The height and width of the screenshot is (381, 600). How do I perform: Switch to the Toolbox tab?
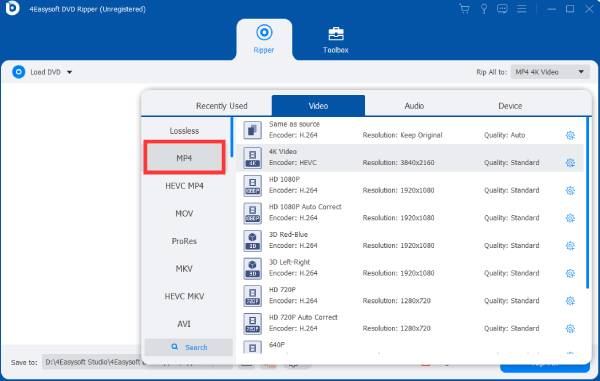pyautogui.click(x=336, y=40)
